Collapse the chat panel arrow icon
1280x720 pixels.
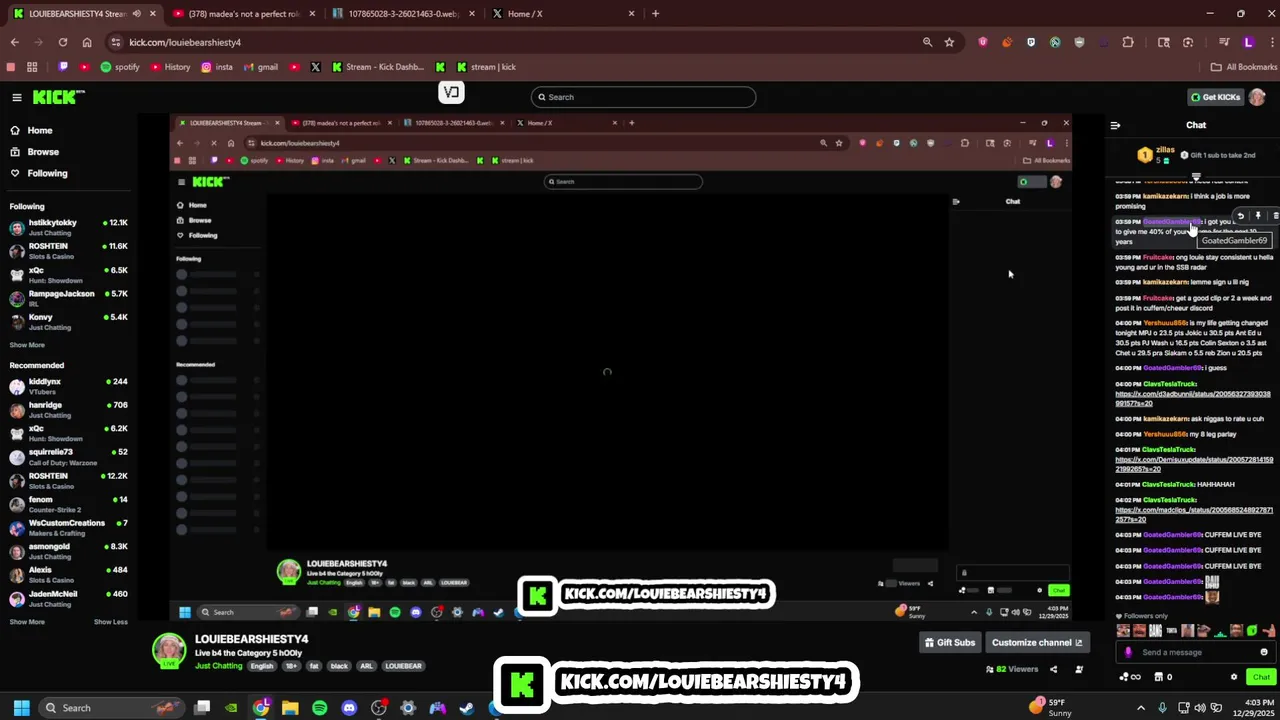(x=1115, y=125)
